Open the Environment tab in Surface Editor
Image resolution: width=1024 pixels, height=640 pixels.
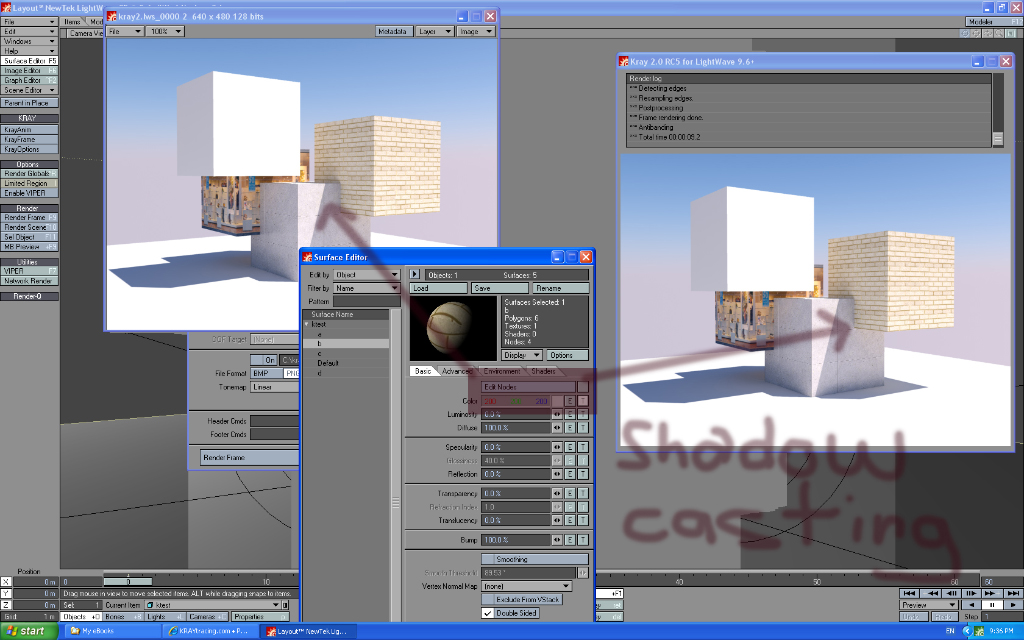(x=502, y=371)
